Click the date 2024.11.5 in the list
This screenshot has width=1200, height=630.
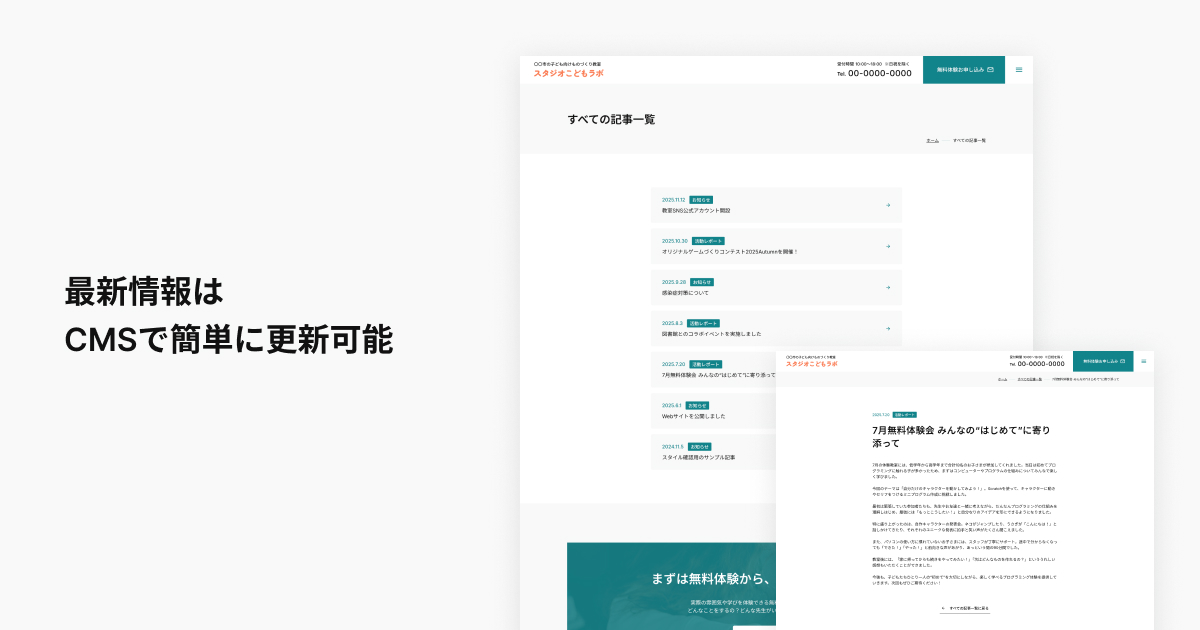[x=673, y=446]
